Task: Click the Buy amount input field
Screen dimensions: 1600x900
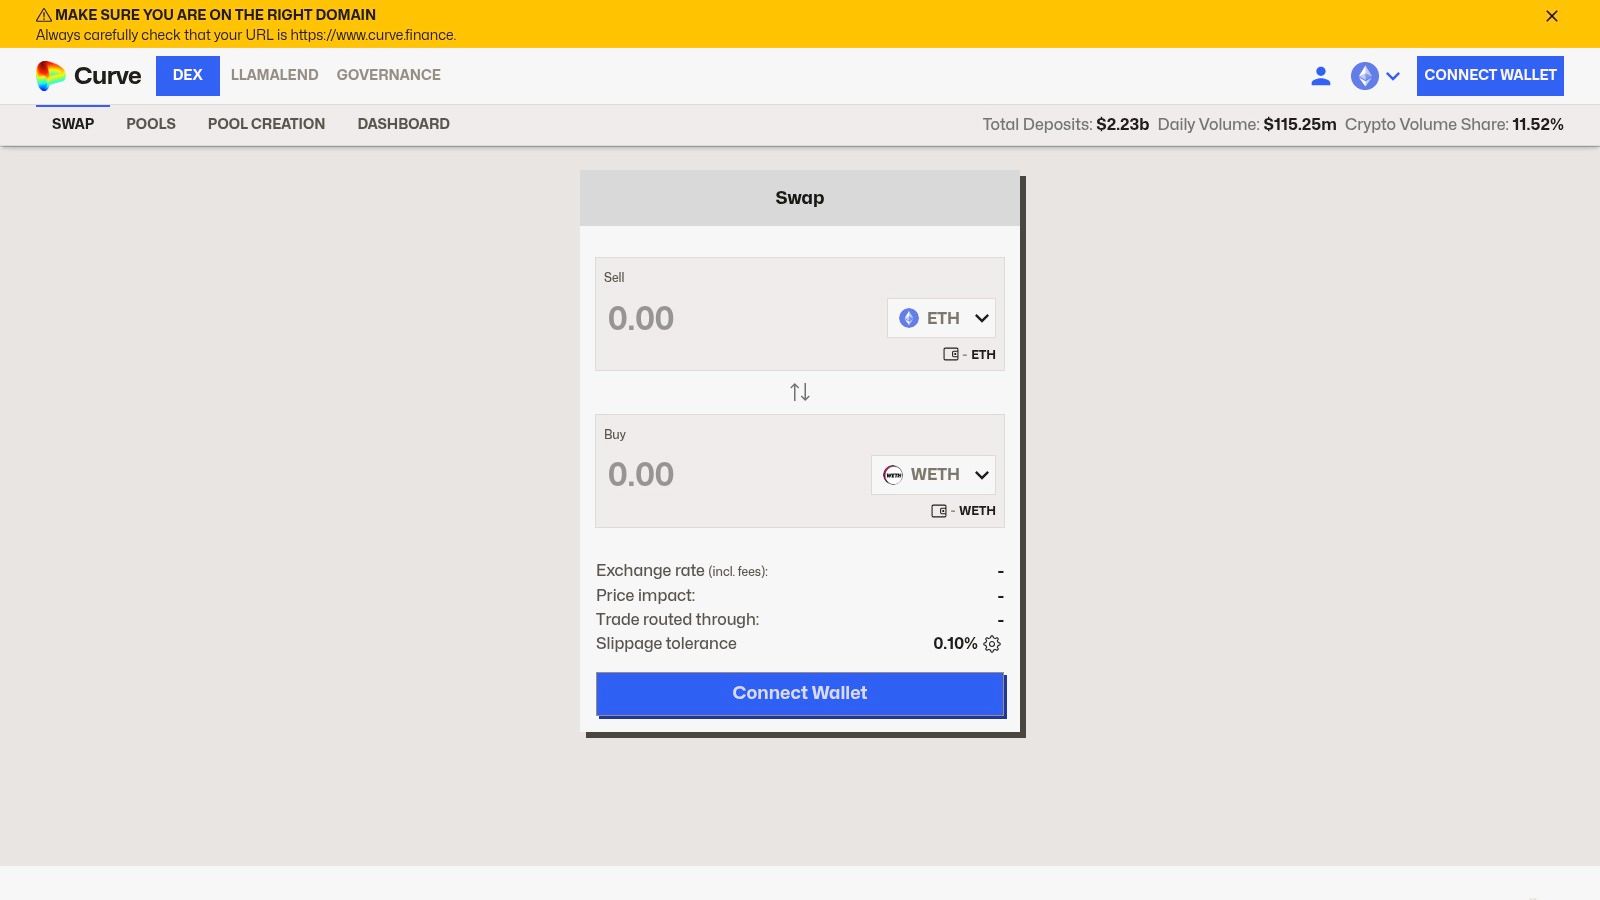Action: pos(732,475)
